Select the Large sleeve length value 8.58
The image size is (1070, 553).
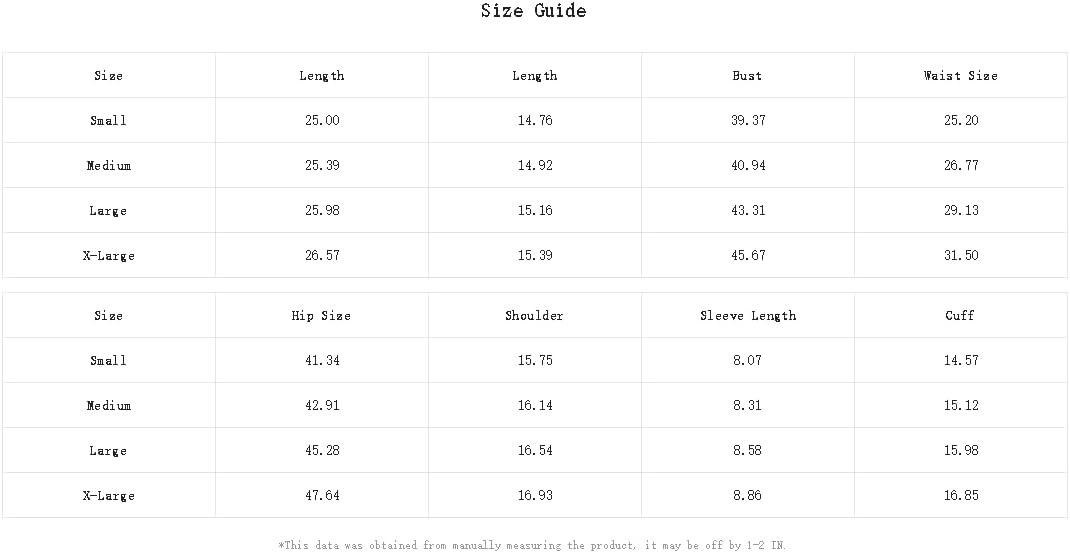click(747, 451)
